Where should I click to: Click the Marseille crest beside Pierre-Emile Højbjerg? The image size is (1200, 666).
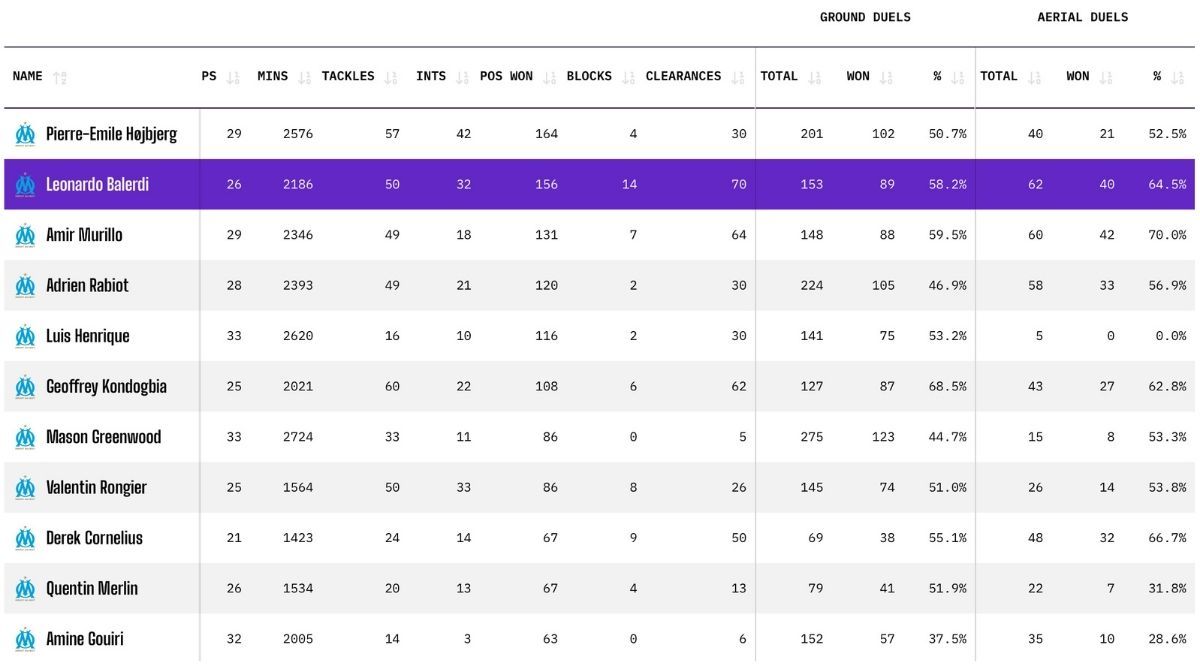(x=25, y=134)
